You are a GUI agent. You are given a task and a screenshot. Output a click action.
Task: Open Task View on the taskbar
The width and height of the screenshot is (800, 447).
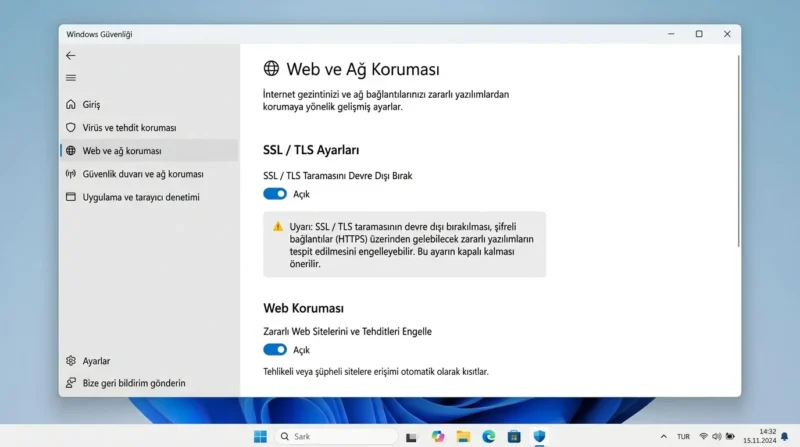(x=411, y=437)
